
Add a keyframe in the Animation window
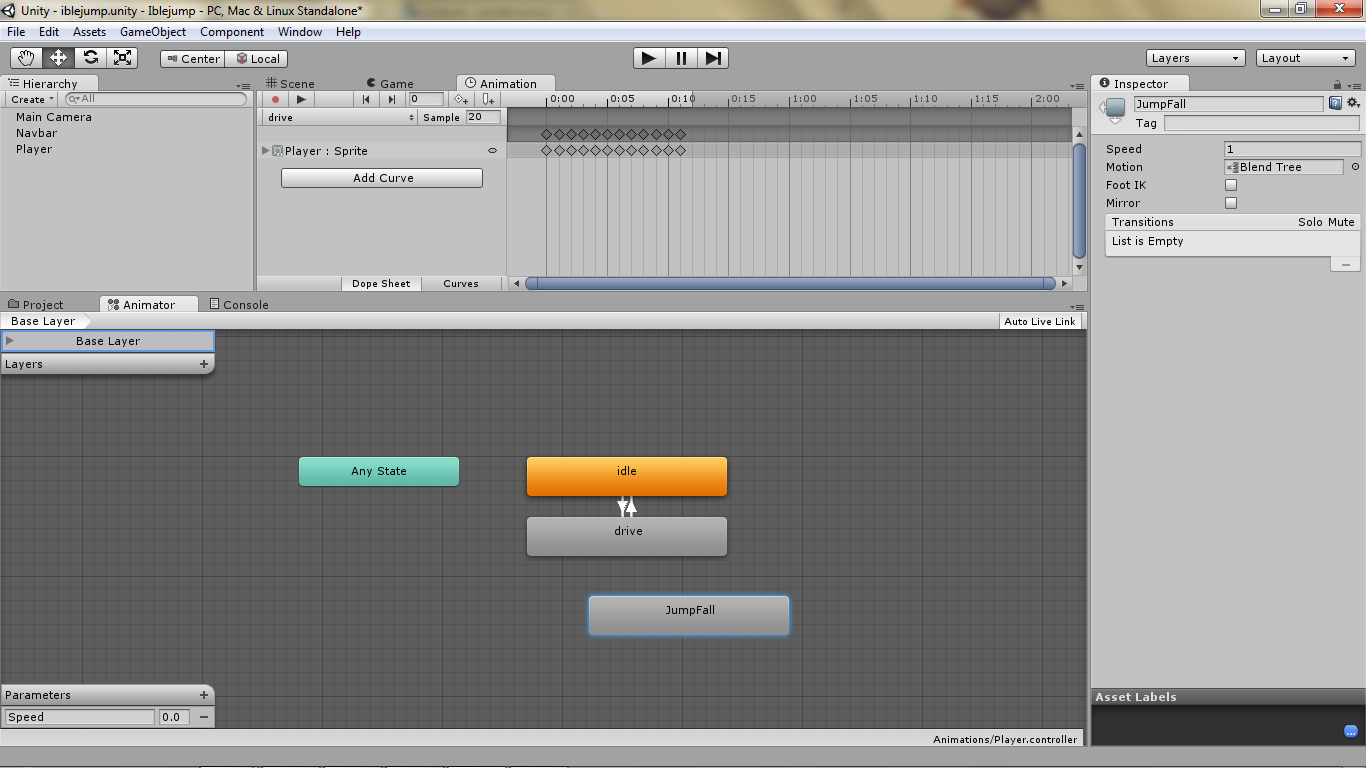coord(459,99)
